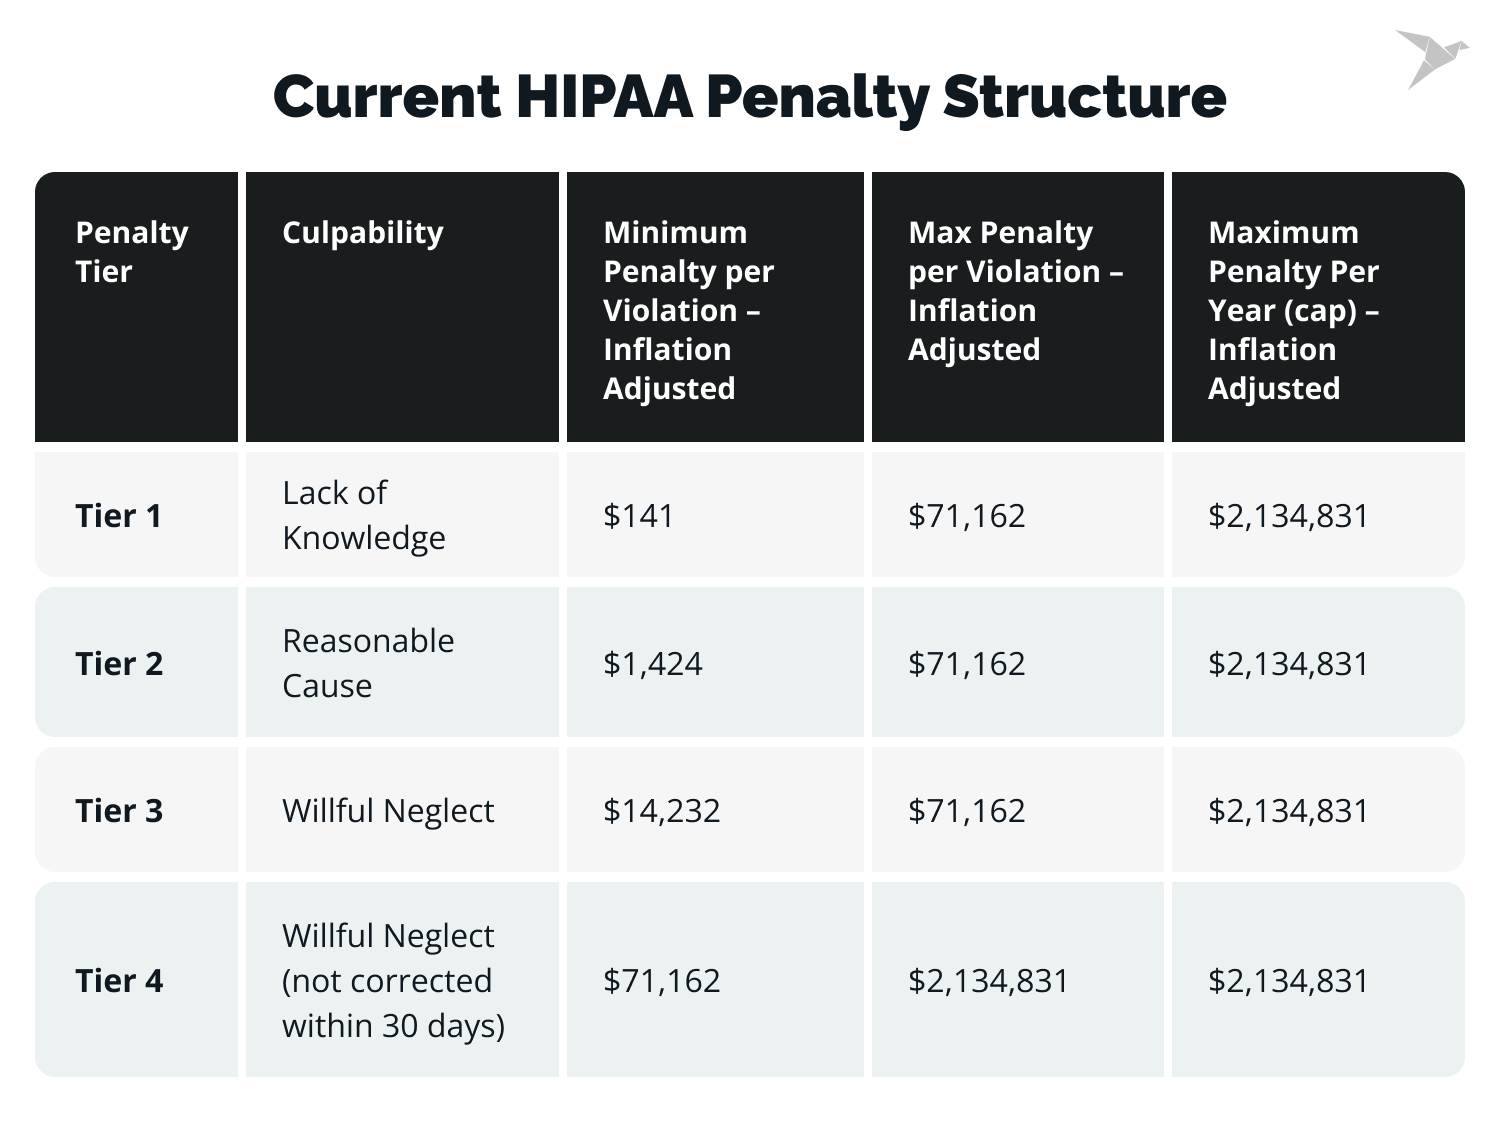1500x1137 pixels.
Task: Click the bird logo icon
Action: [x=1430, y=58]
